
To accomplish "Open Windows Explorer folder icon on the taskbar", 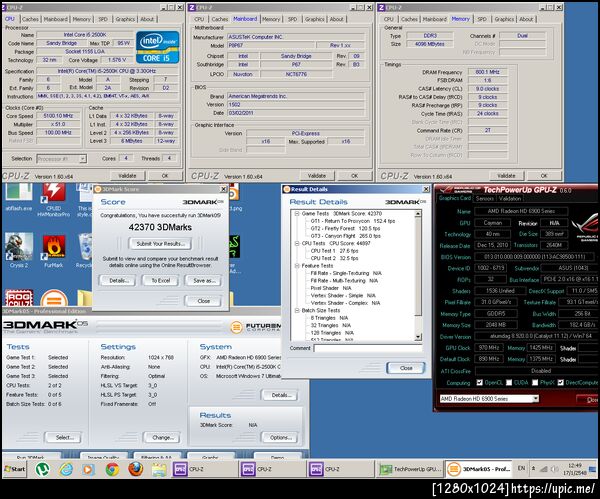I will (159, 469).
